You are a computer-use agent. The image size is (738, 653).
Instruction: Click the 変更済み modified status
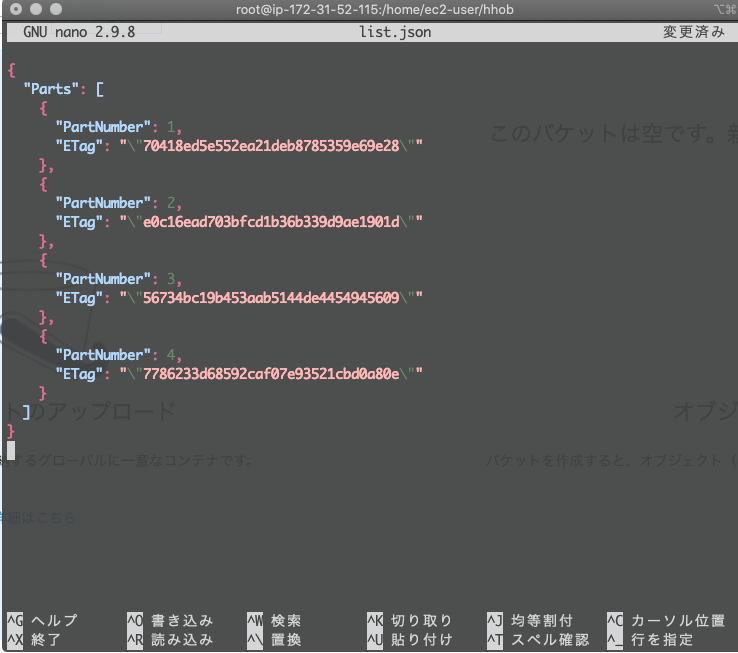click(x=694, y=32)
